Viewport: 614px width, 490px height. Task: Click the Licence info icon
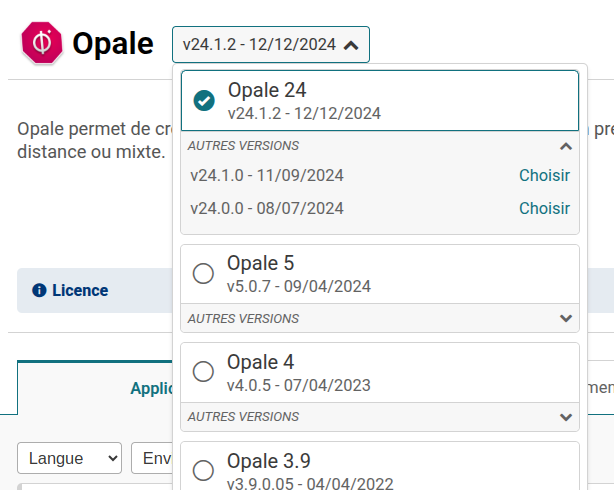[39, 290]
